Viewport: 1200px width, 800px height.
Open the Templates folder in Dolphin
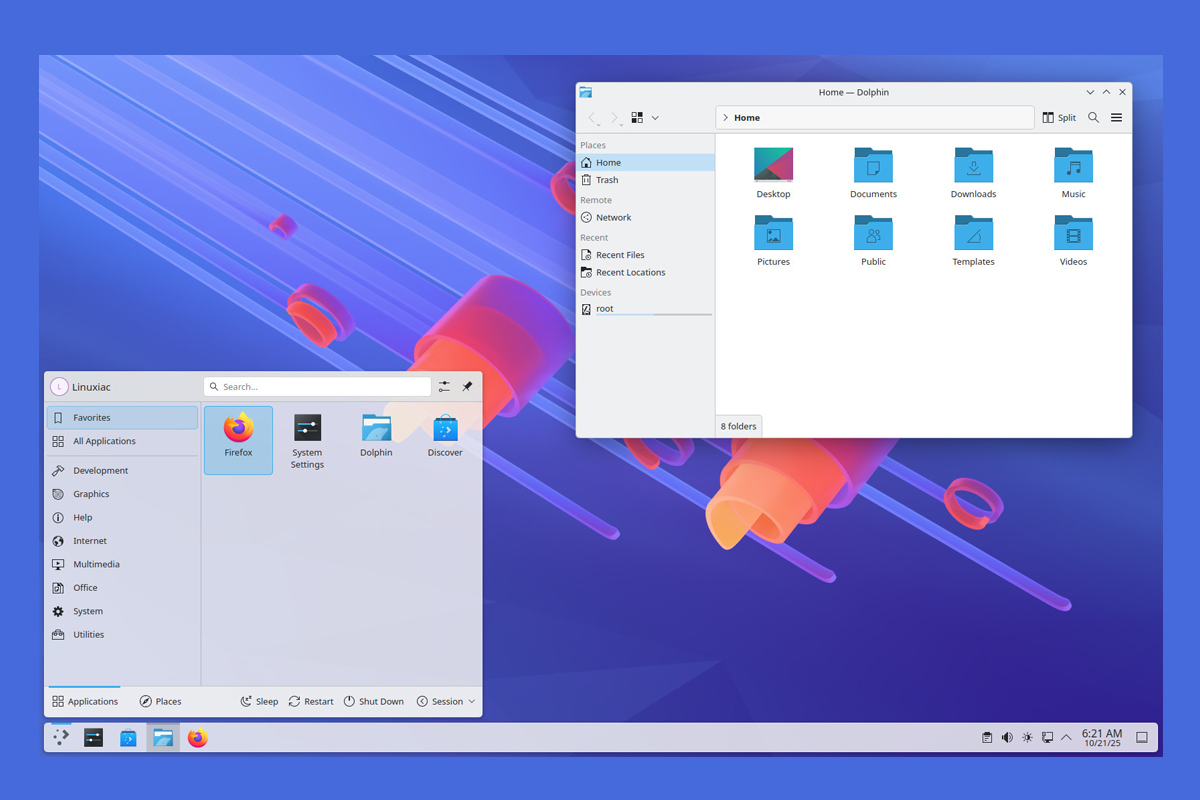tap(973, 241)
